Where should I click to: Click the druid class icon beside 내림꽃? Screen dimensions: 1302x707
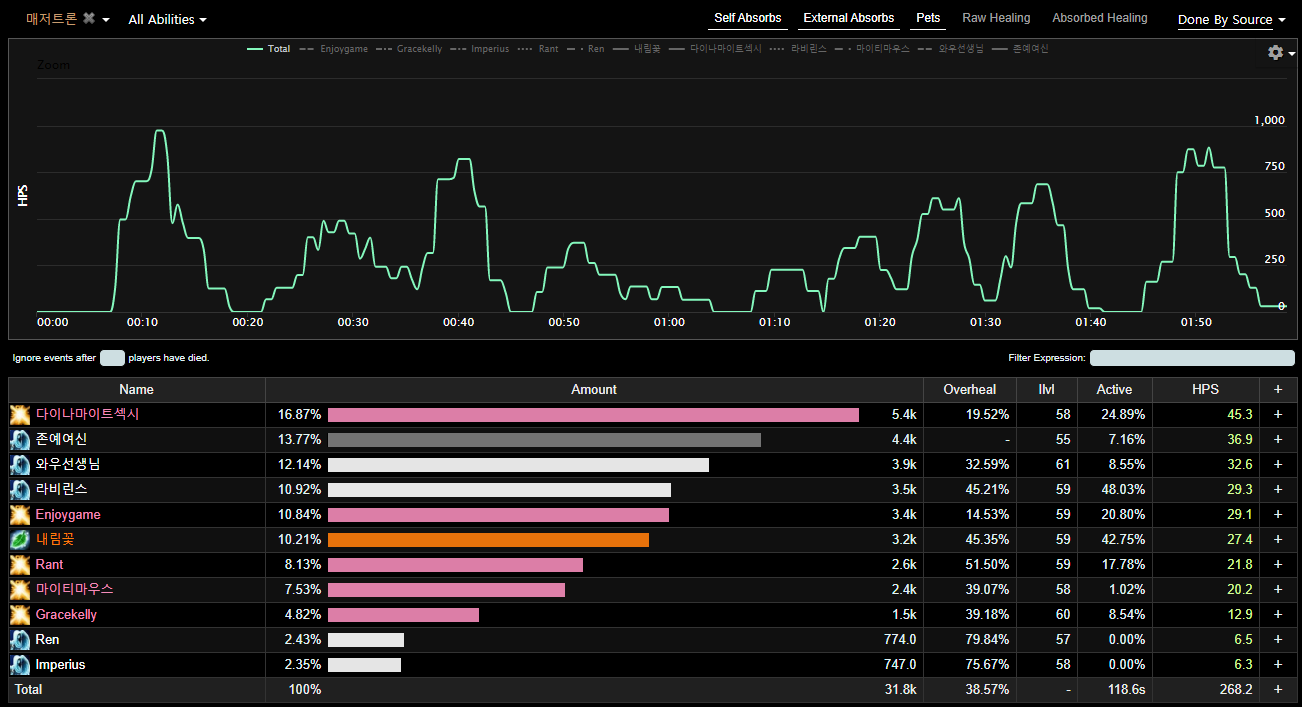(x=20, y=540)
